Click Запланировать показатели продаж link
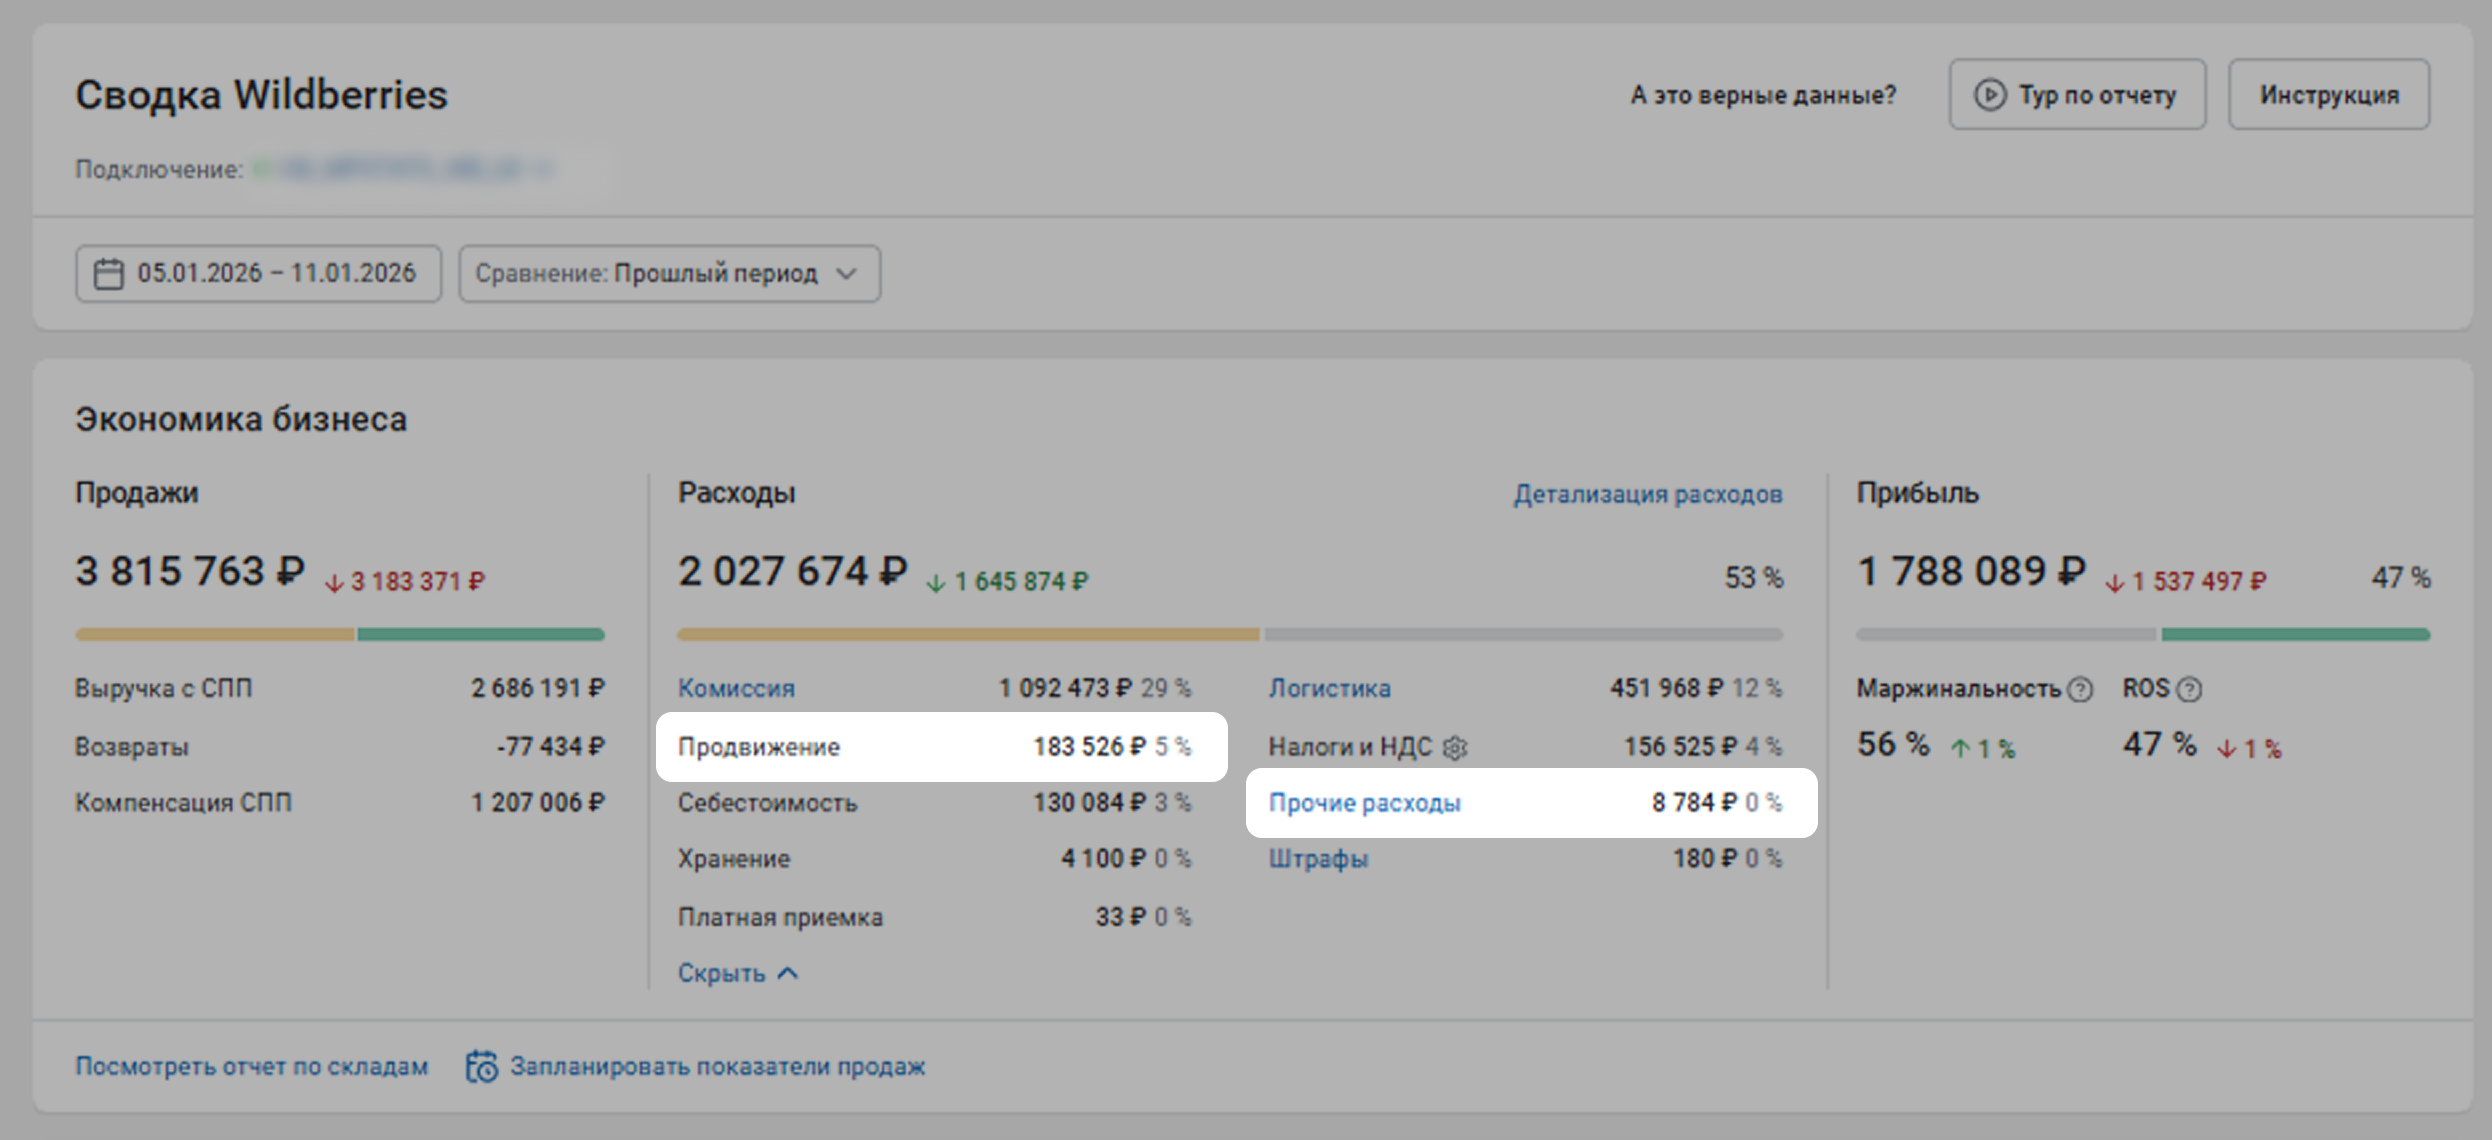 coord(717,1066)
